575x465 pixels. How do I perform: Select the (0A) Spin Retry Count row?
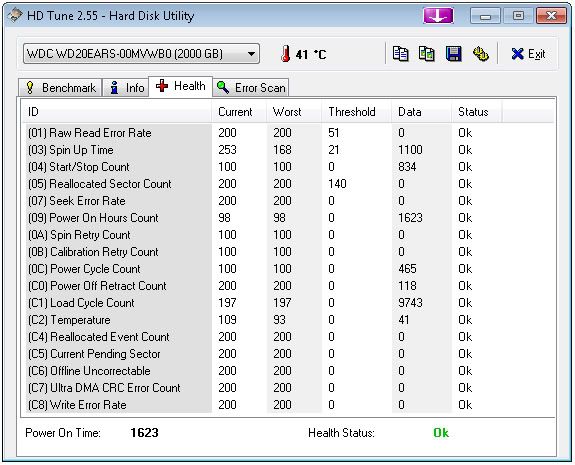coord(264,235)
